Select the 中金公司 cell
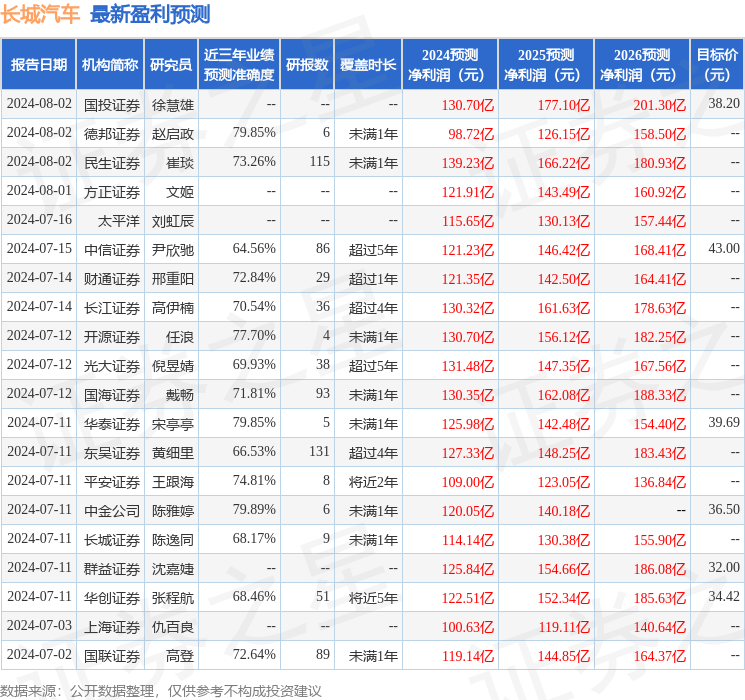This screenshot has width=745, height=700. (112, 511)
